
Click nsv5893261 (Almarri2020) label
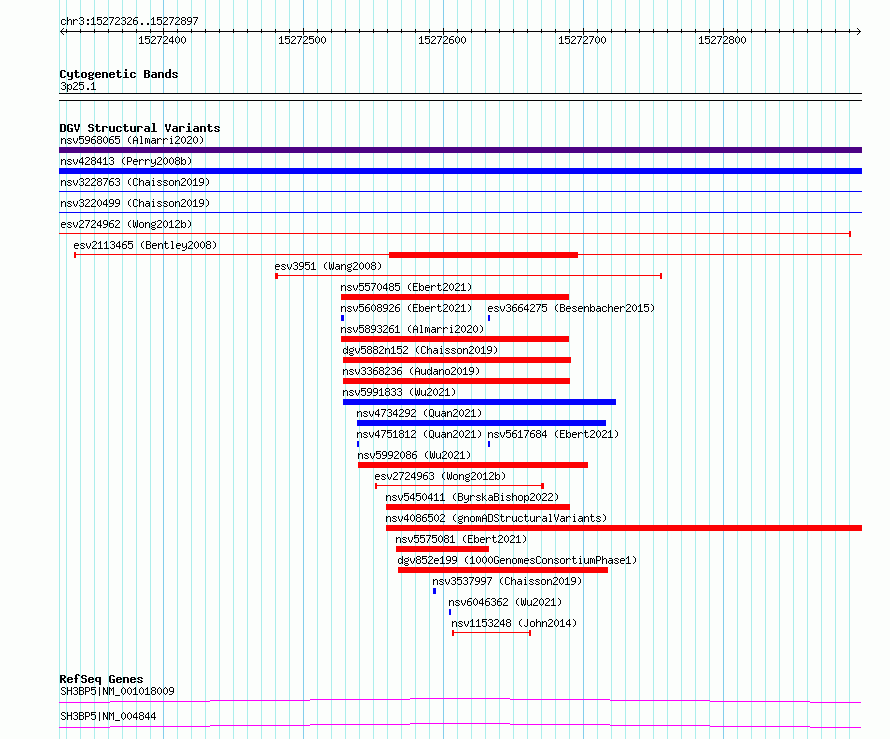point(413,329)
